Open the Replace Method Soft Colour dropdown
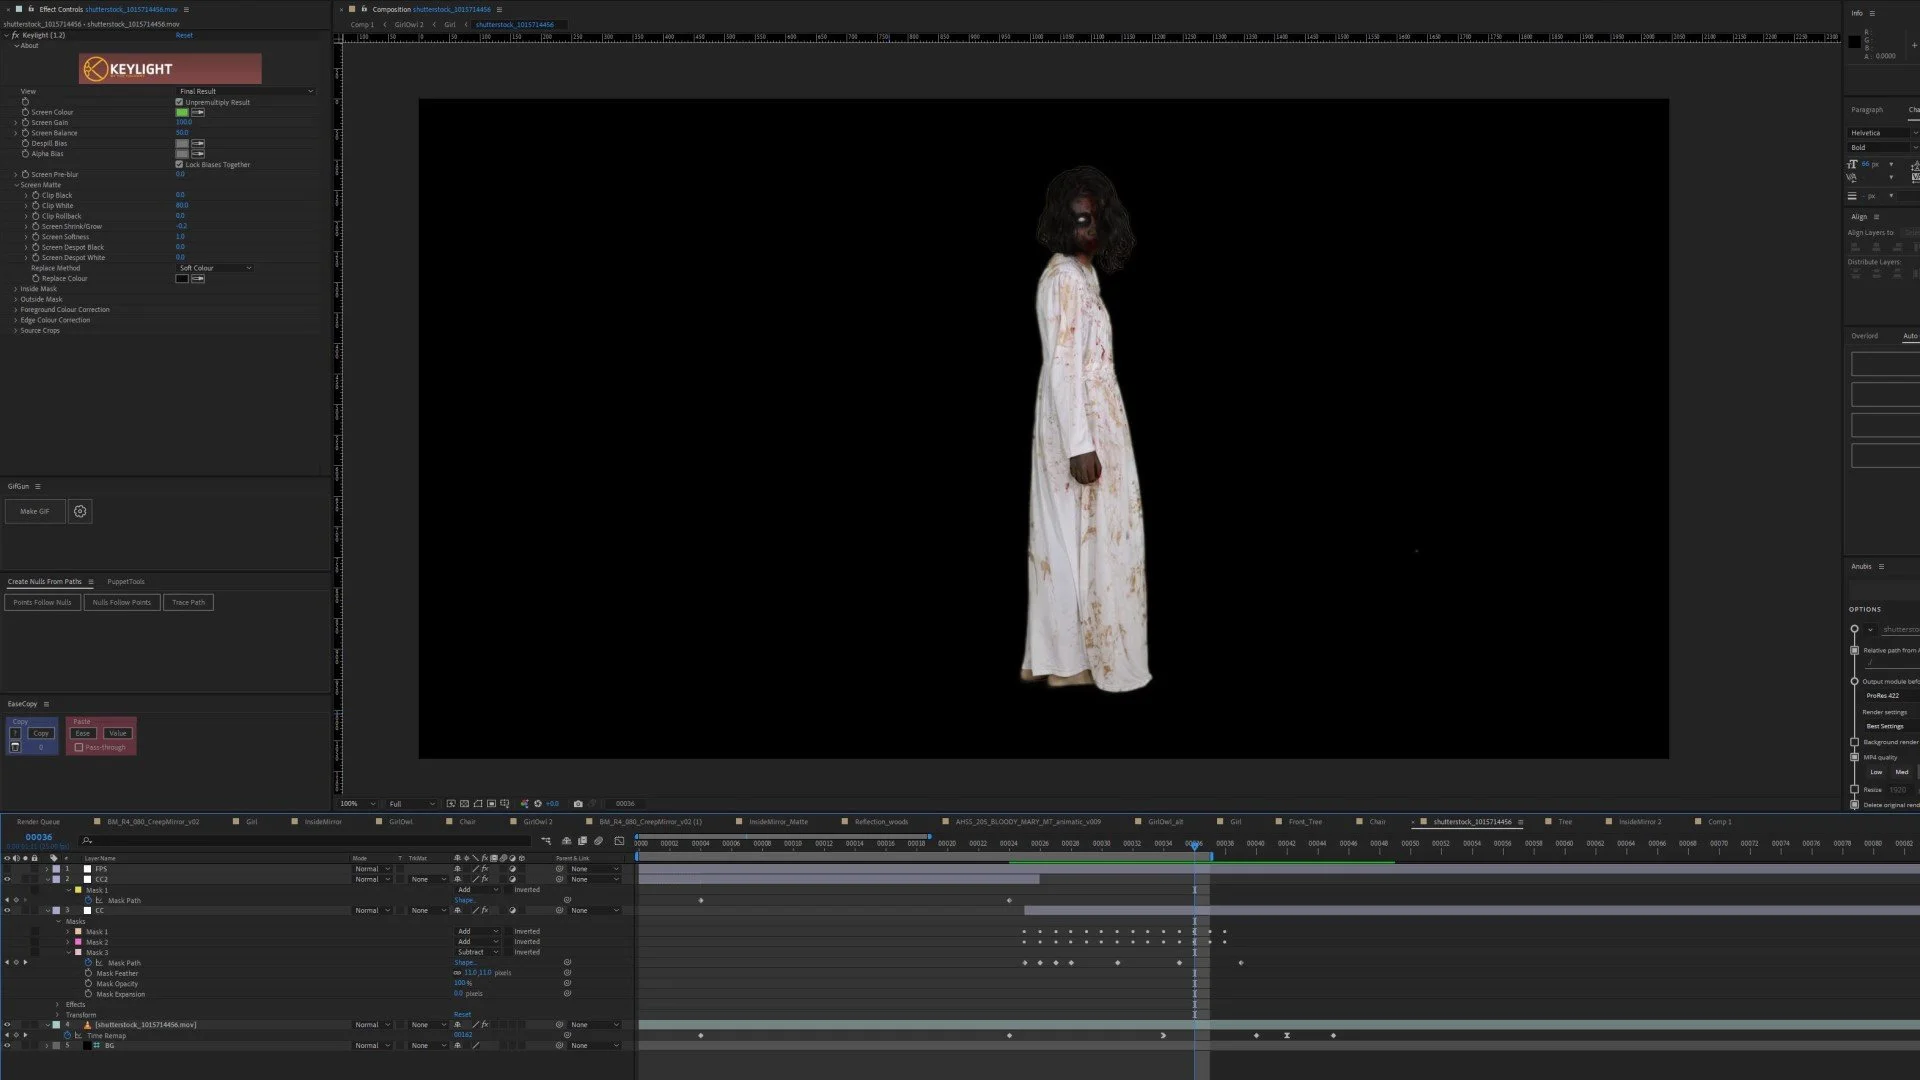Viewport: 1920px width, 1080px height. (x=215, y=268)
